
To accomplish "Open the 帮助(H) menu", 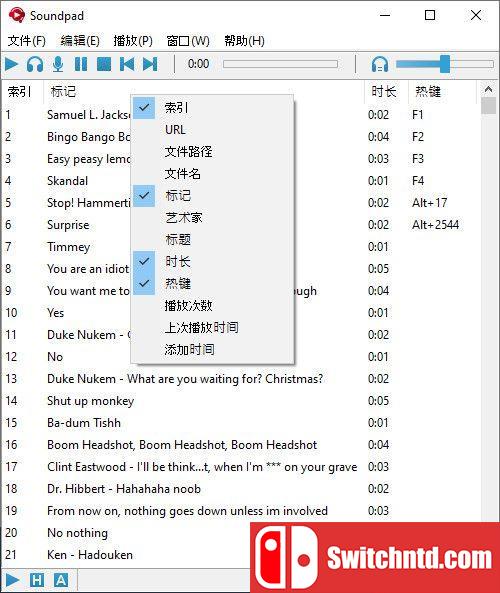I will coord(244,40).
